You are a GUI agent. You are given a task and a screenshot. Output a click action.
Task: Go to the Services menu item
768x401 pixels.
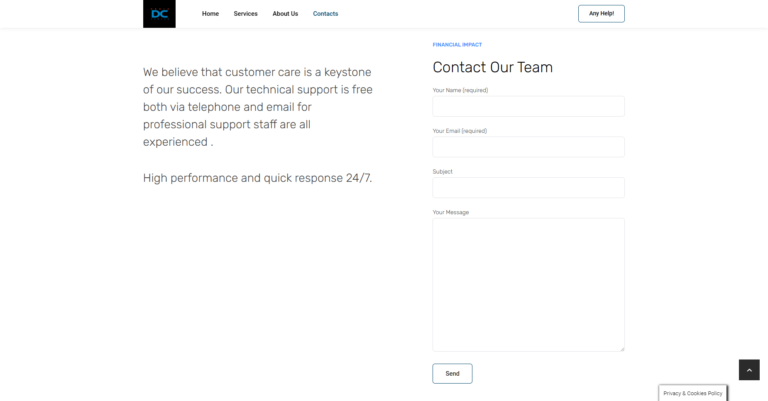coord(245,14)
